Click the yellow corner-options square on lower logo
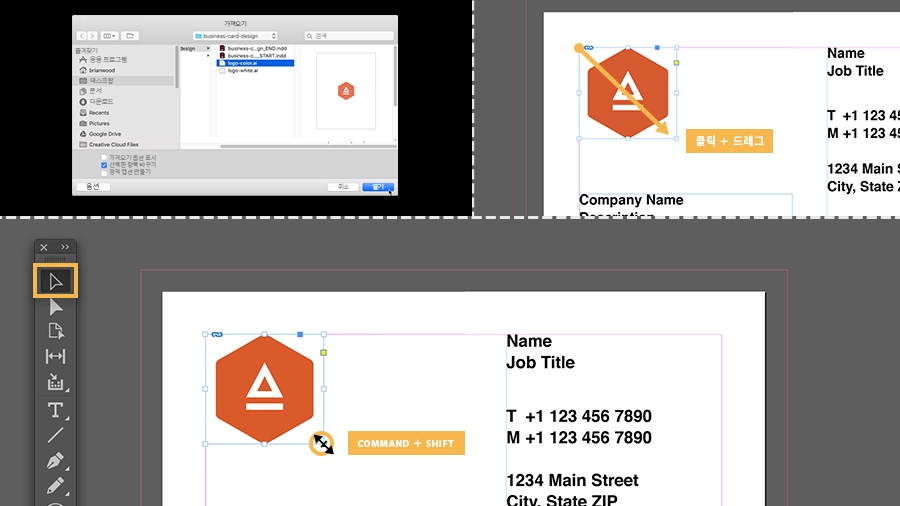The image size is (900, 506). pyautogui.click(x=324, y=353)
